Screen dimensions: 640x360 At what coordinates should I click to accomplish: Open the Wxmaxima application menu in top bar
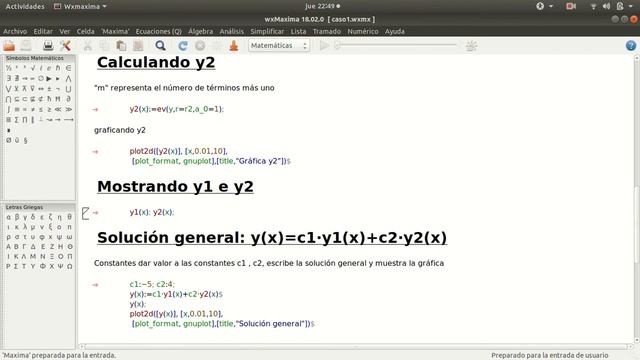(x=80, y=7)
